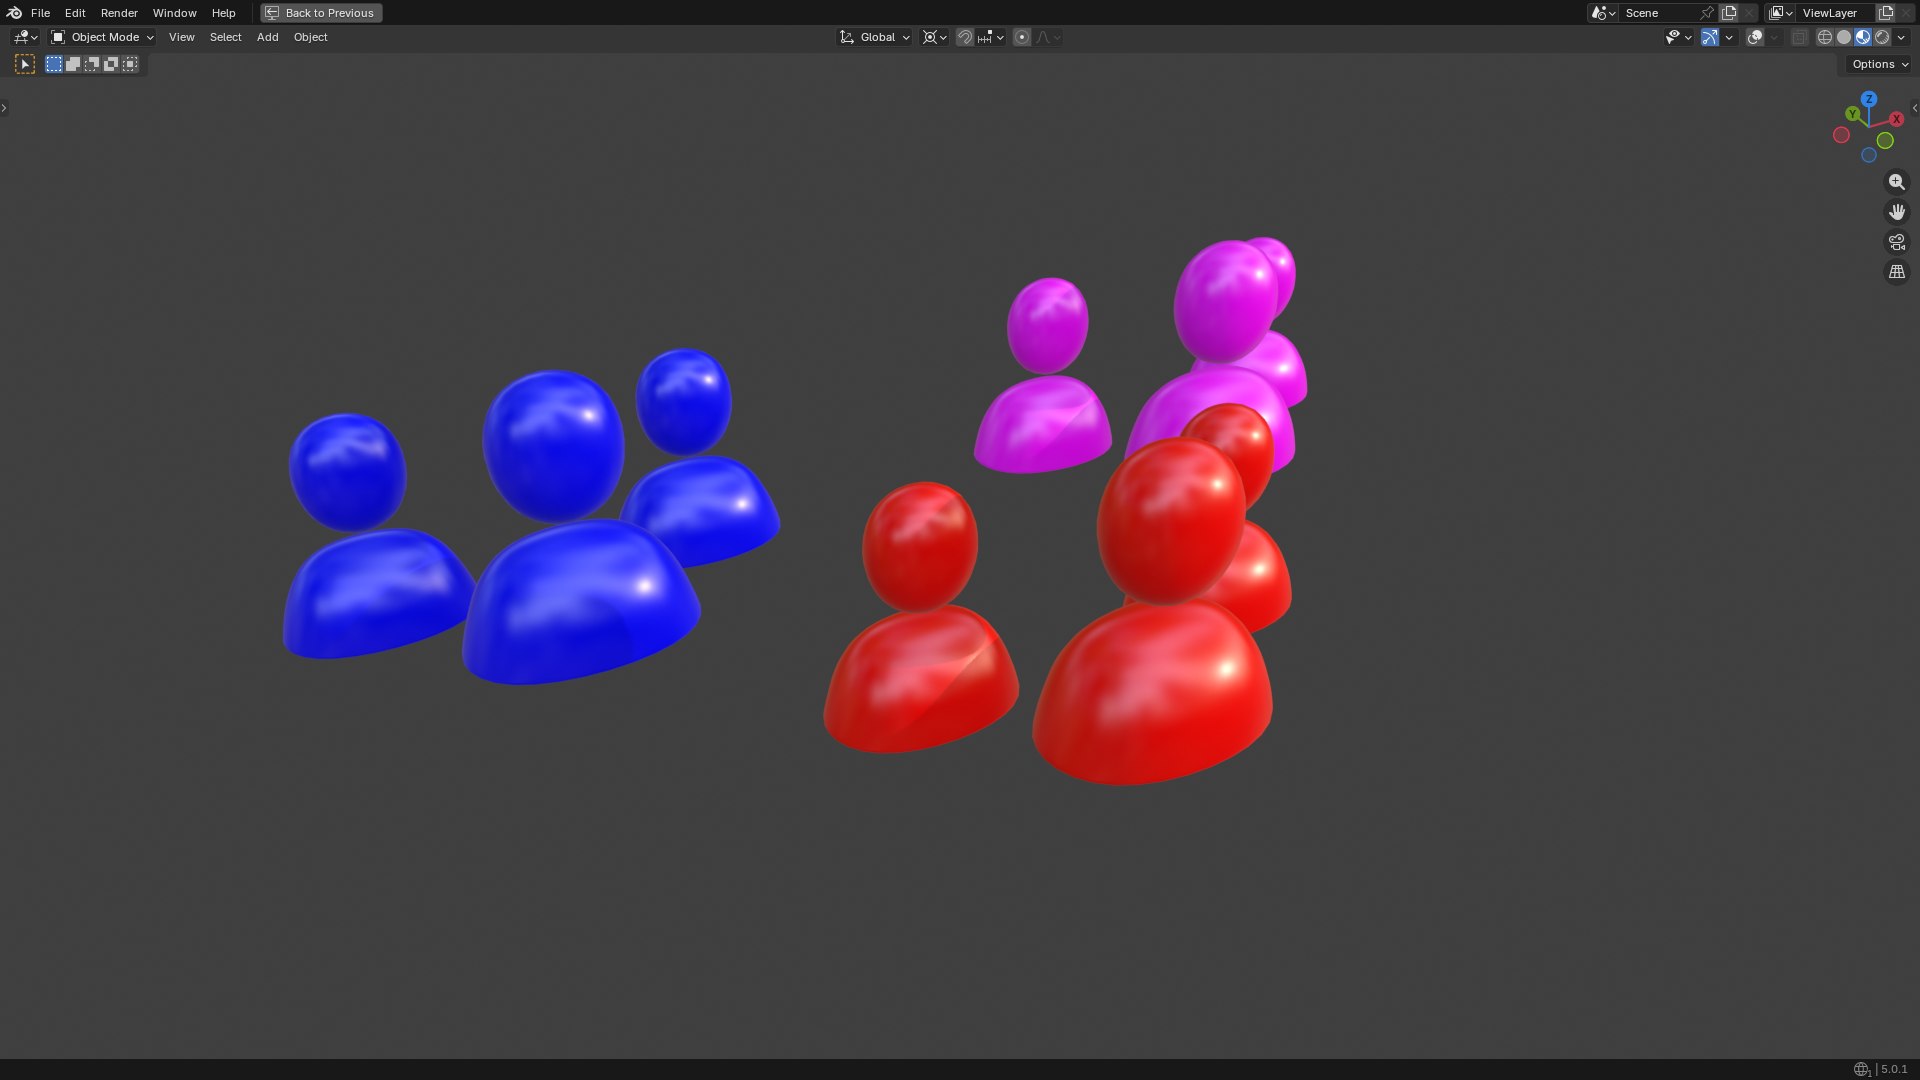Screen dimensions: 1920x1080
Task: Open the Render menu
Action: pyautogui.click(x=119, y=13)
